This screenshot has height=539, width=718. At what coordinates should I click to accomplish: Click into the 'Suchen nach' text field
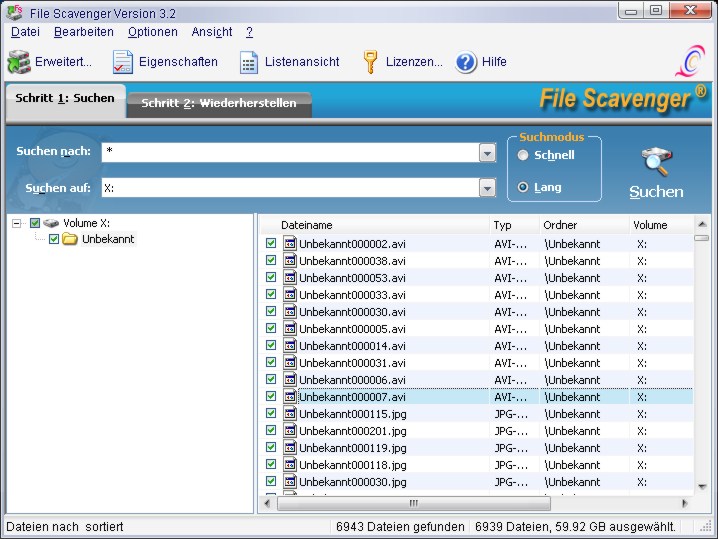[290, 152]
